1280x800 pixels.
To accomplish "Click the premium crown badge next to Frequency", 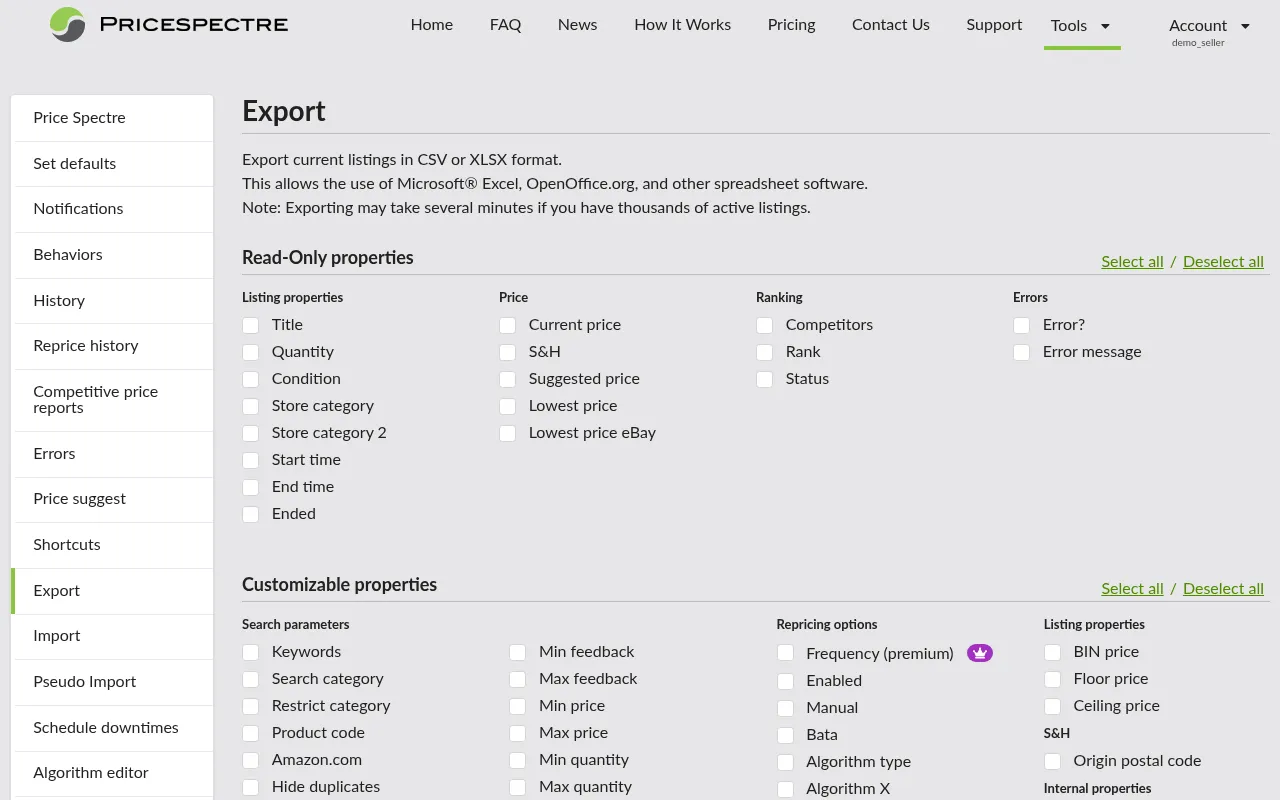I will coord(980,652).
